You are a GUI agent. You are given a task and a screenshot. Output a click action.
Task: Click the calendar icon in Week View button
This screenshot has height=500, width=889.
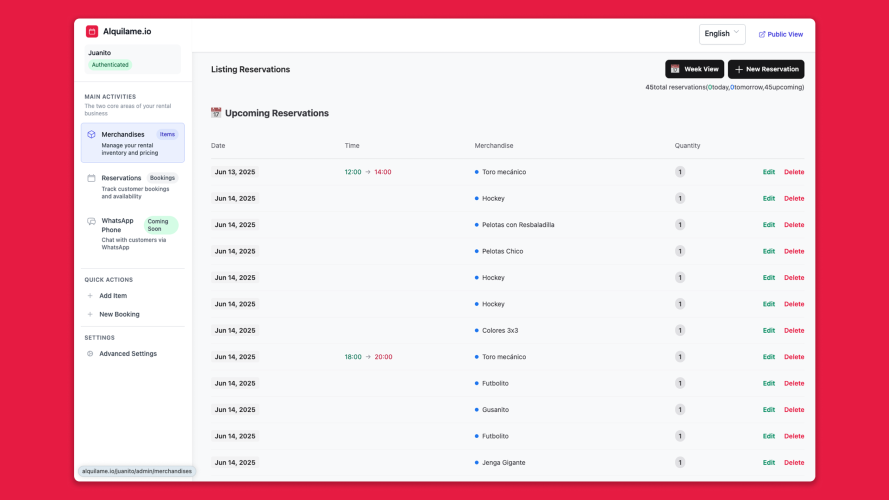click(675, 69)
